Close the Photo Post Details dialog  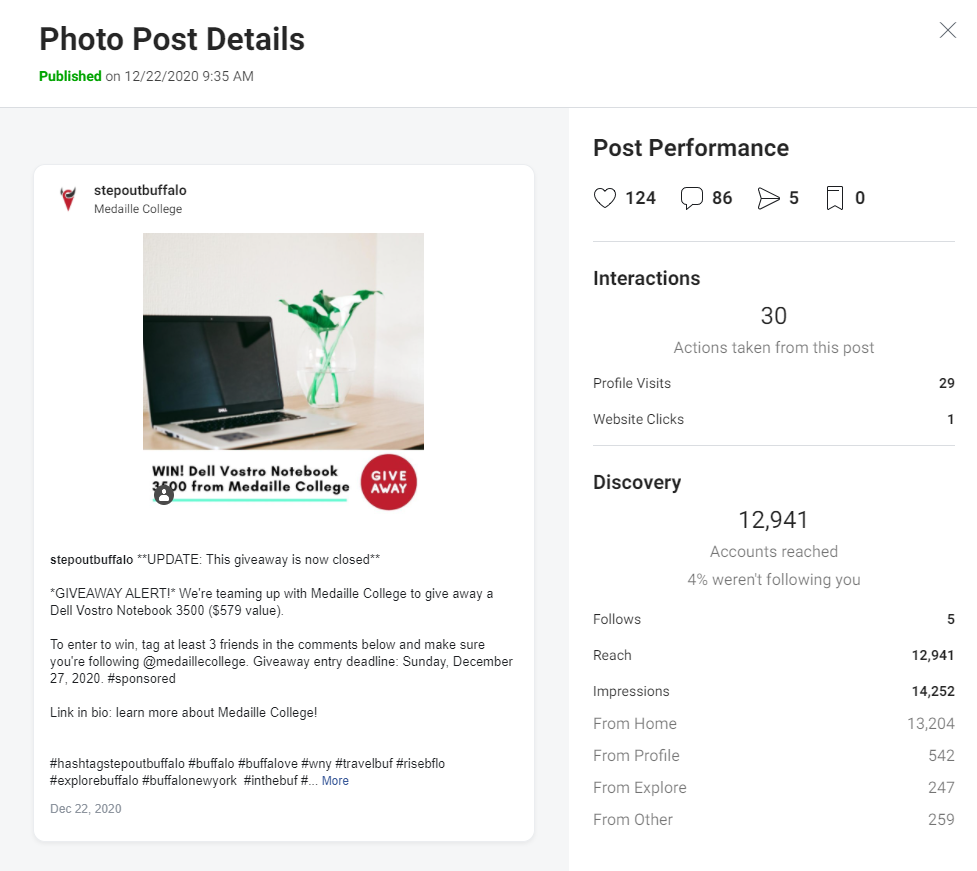[x=948, y=30]
